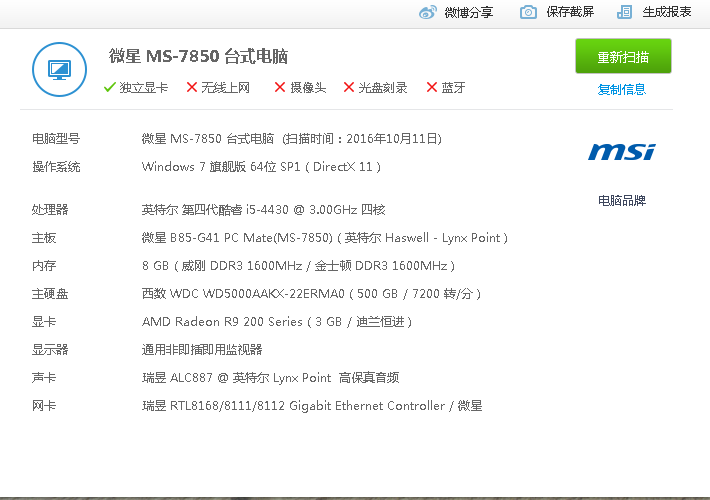Click the Weibo share icon

pyautogui.click(x=428, y=12)
